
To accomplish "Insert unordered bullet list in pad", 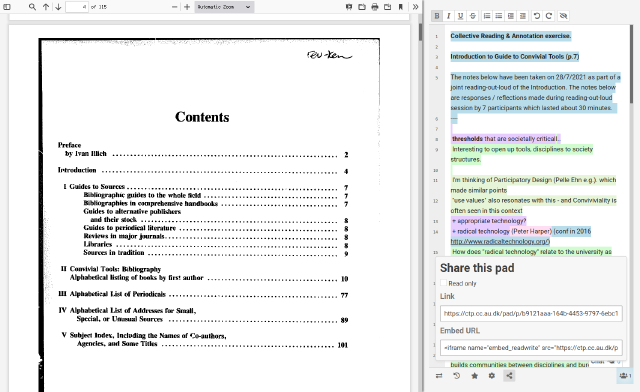I will tap(499, 16).
